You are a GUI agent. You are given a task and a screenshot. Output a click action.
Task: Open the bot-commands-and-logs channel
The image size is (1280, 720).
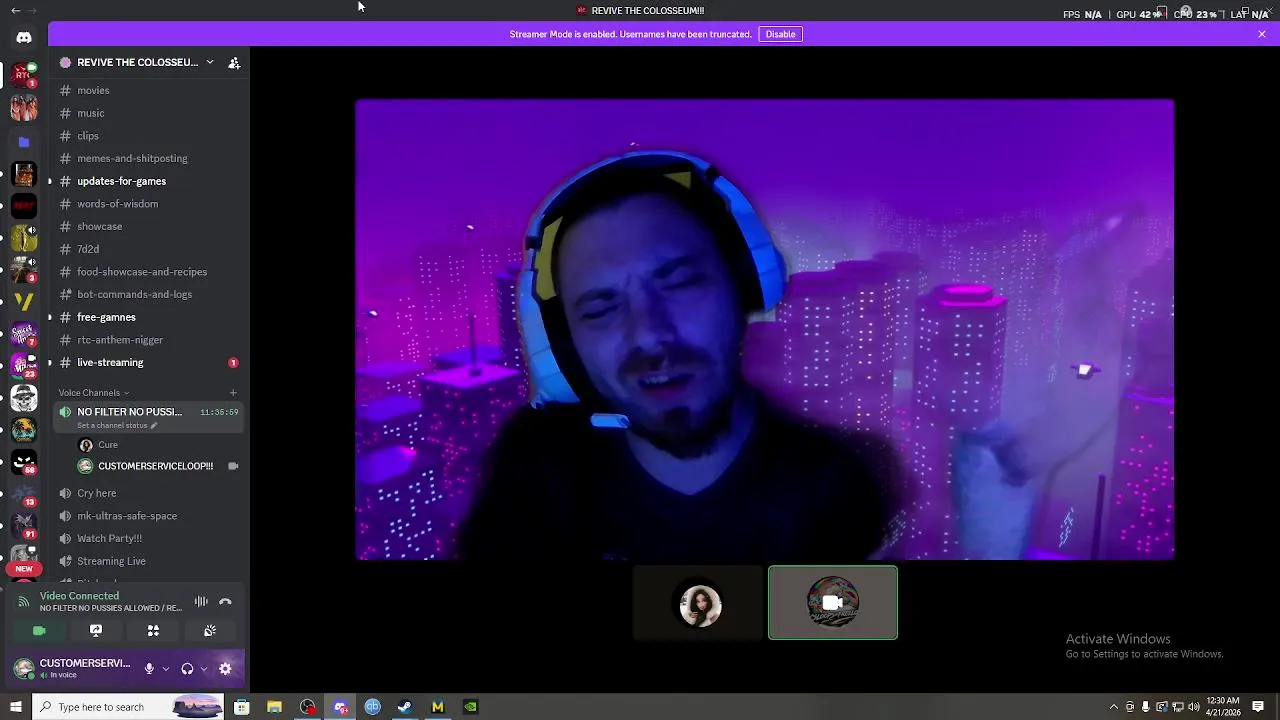(x=149, y=294)
